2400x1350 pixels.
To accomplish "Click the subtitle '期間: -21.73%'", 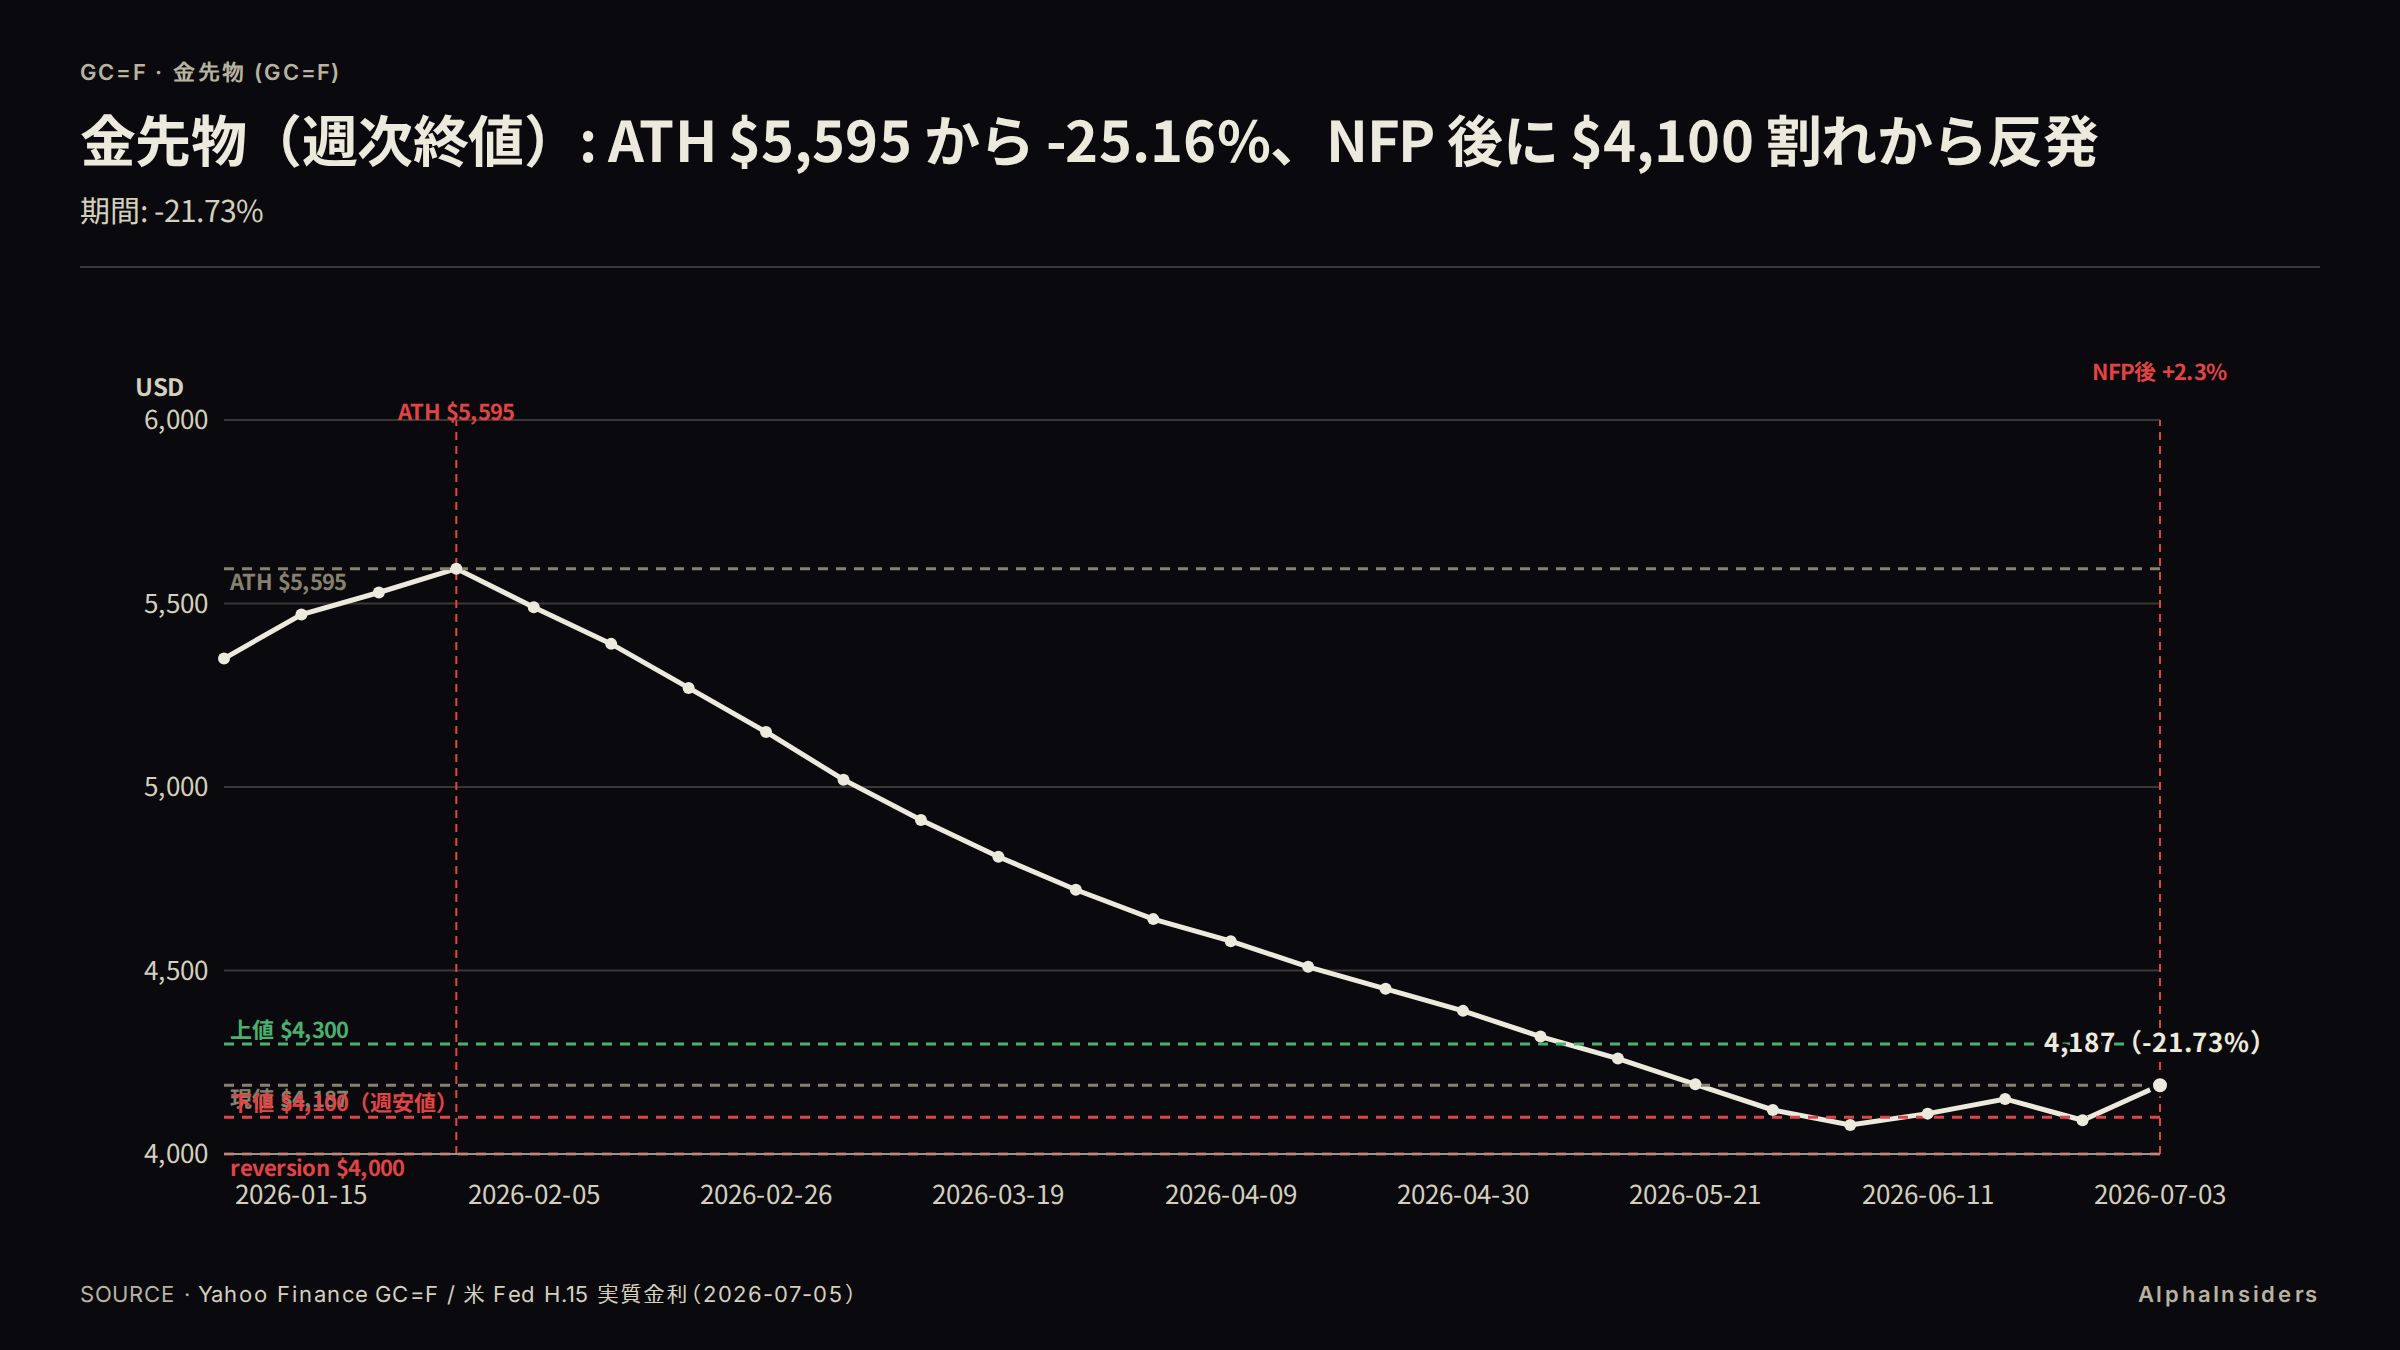I will [x=172, y=212].
